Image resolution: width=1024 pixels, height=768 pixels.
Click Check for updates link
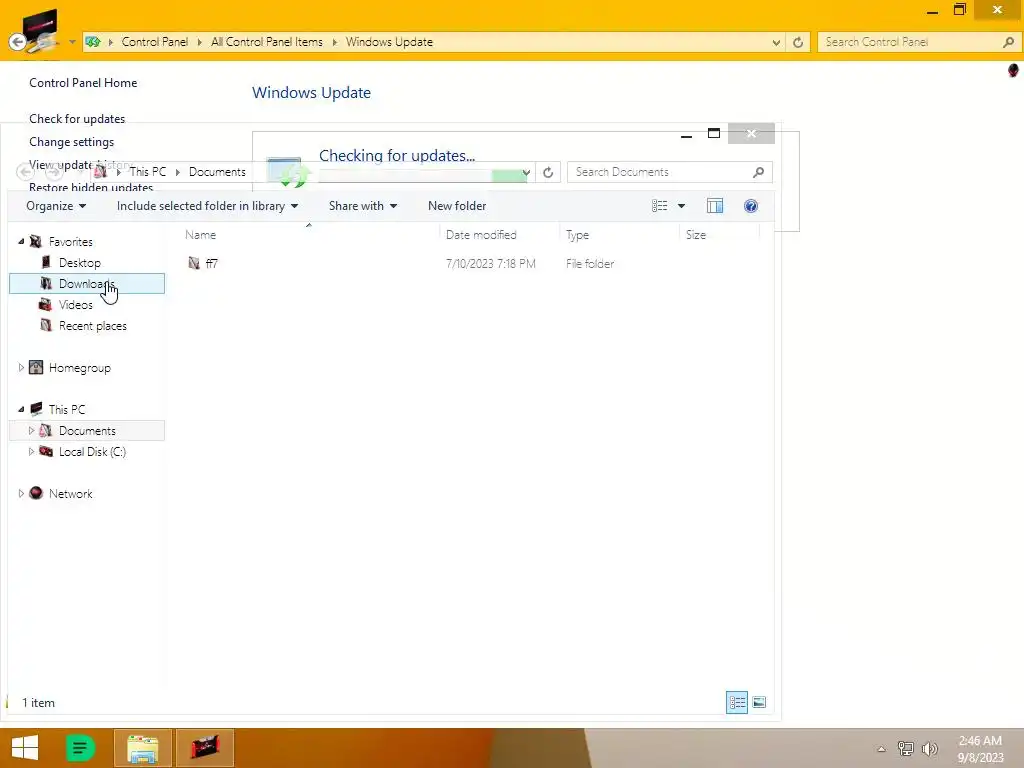coord(77,118)
